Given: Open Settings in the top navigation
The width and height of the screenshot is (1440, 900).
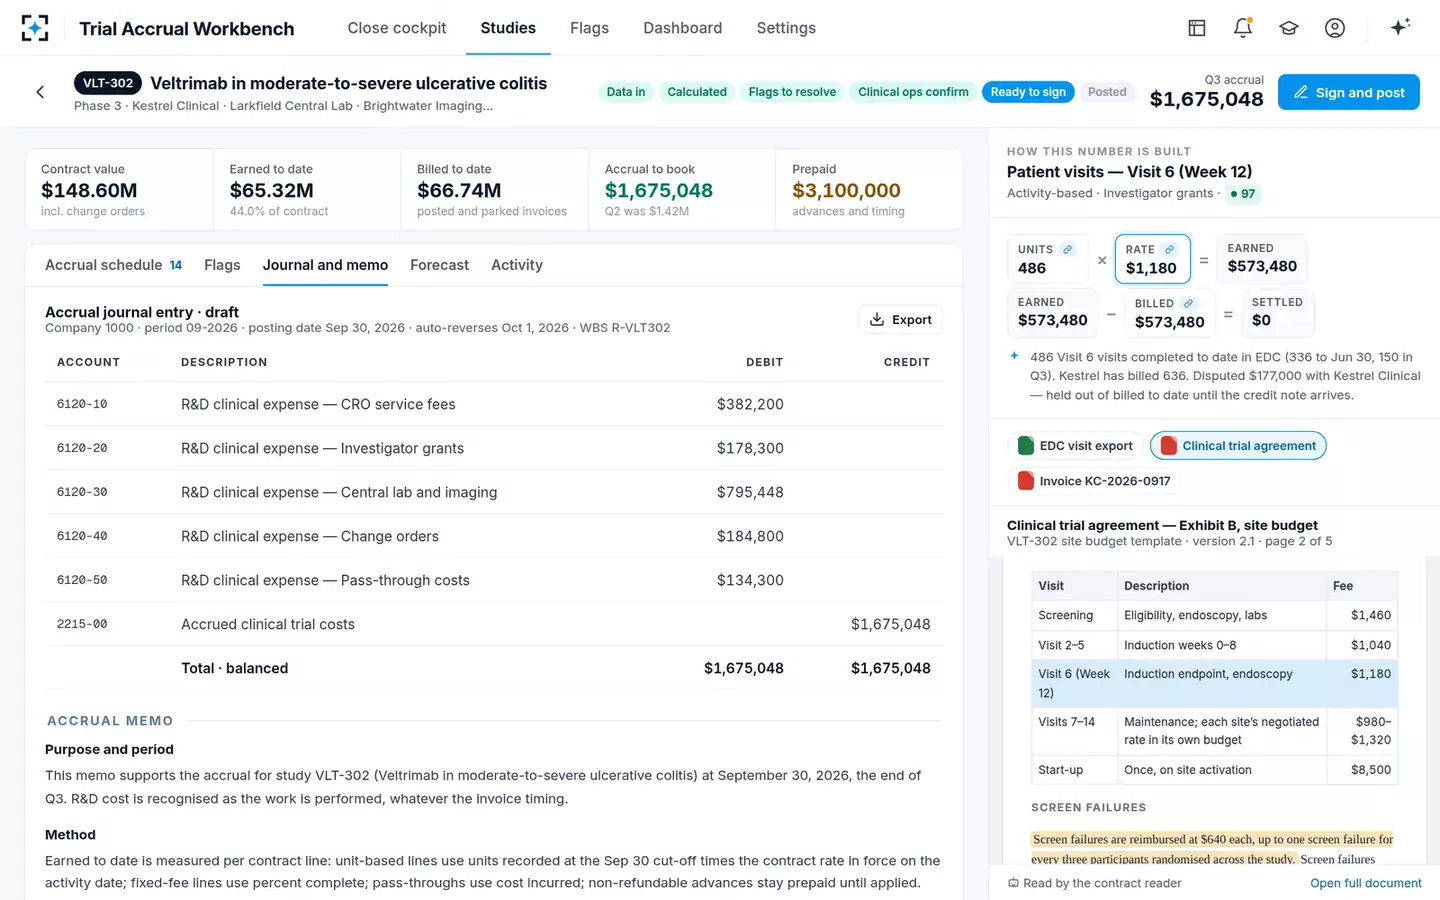Looking at the screenshot, I should pos(786,28).
